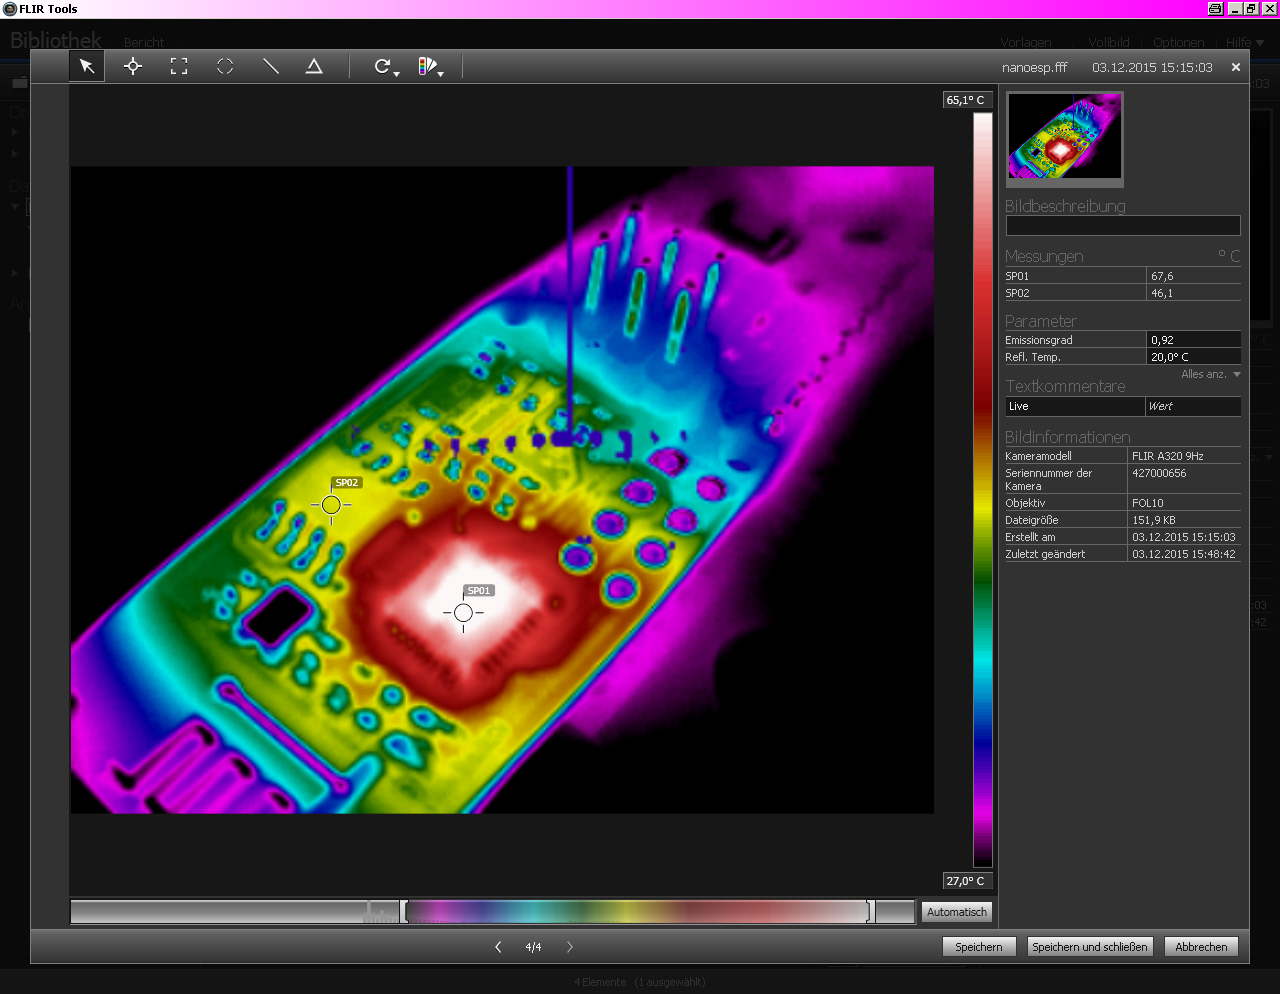The height and width of the screenshot is (994, 1280).
Task: Open the Bericht tab in background window
Action: (x=144, y=43)
